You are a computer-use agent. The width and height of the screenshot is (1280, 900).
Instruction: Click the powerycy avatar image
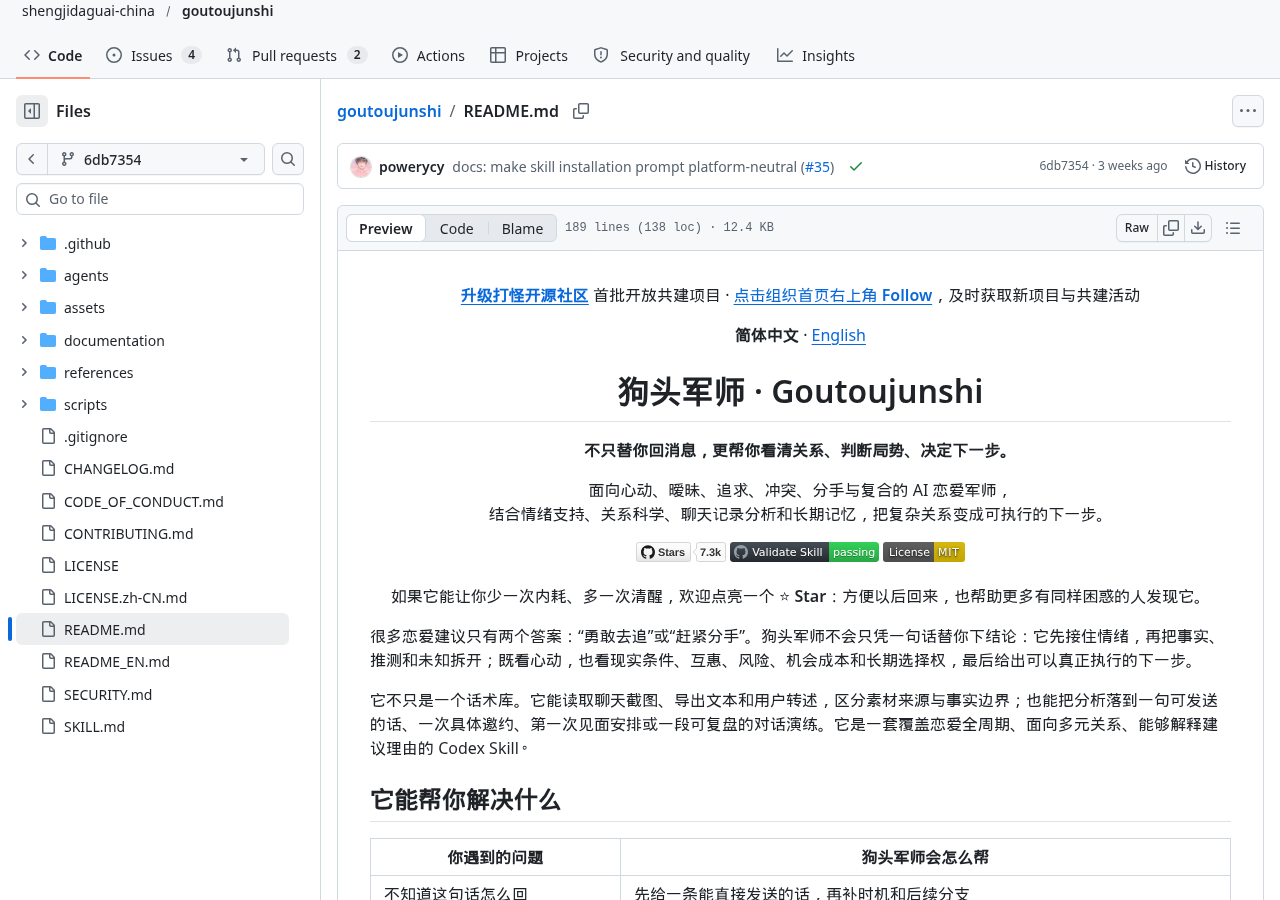coord(361,166)
